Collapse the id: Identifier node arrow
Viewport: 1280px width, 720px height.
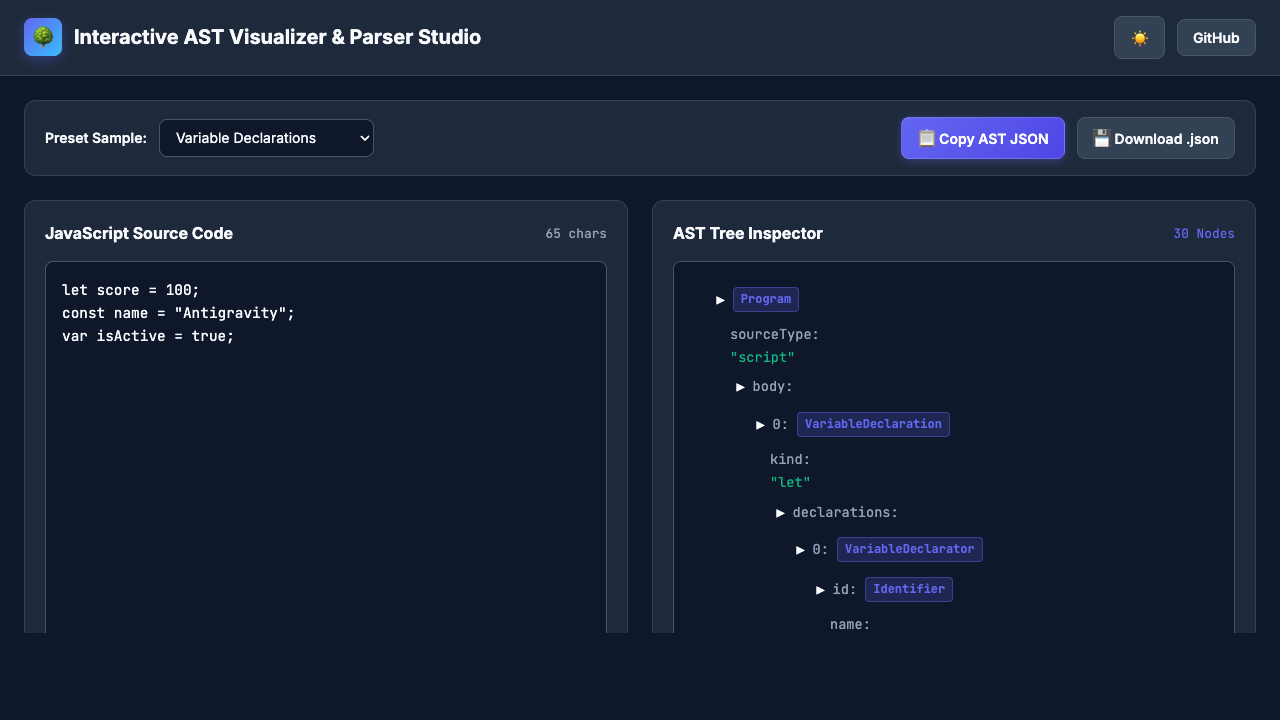(820, 589)
